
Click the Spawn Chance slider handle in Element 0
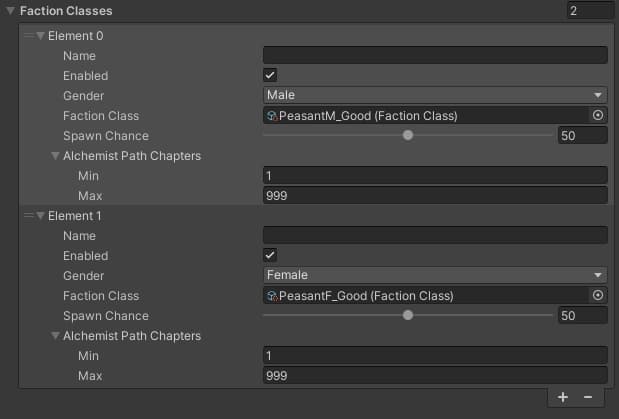[408, 135]
